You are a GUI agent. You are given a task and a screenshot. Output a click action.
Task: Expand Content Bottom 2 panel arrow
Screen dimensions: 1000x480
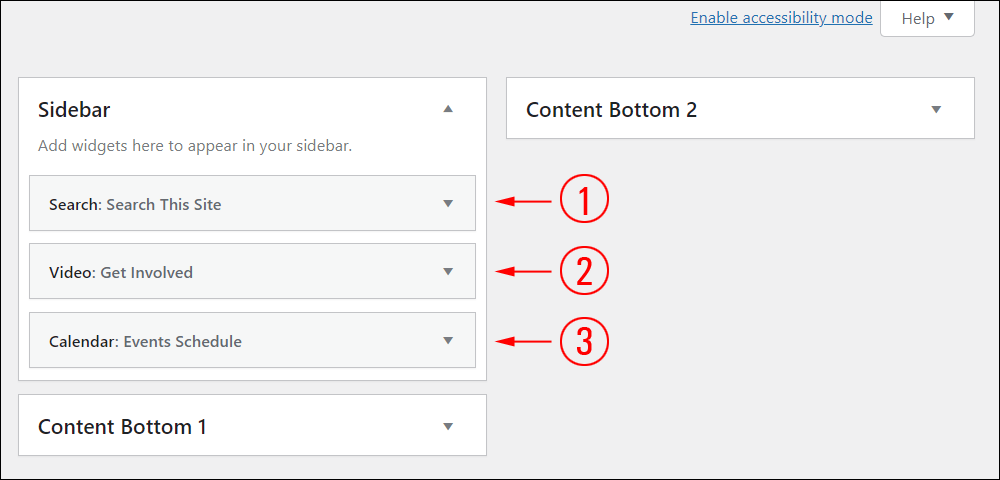pyautogui.click(x=936, y=109)
